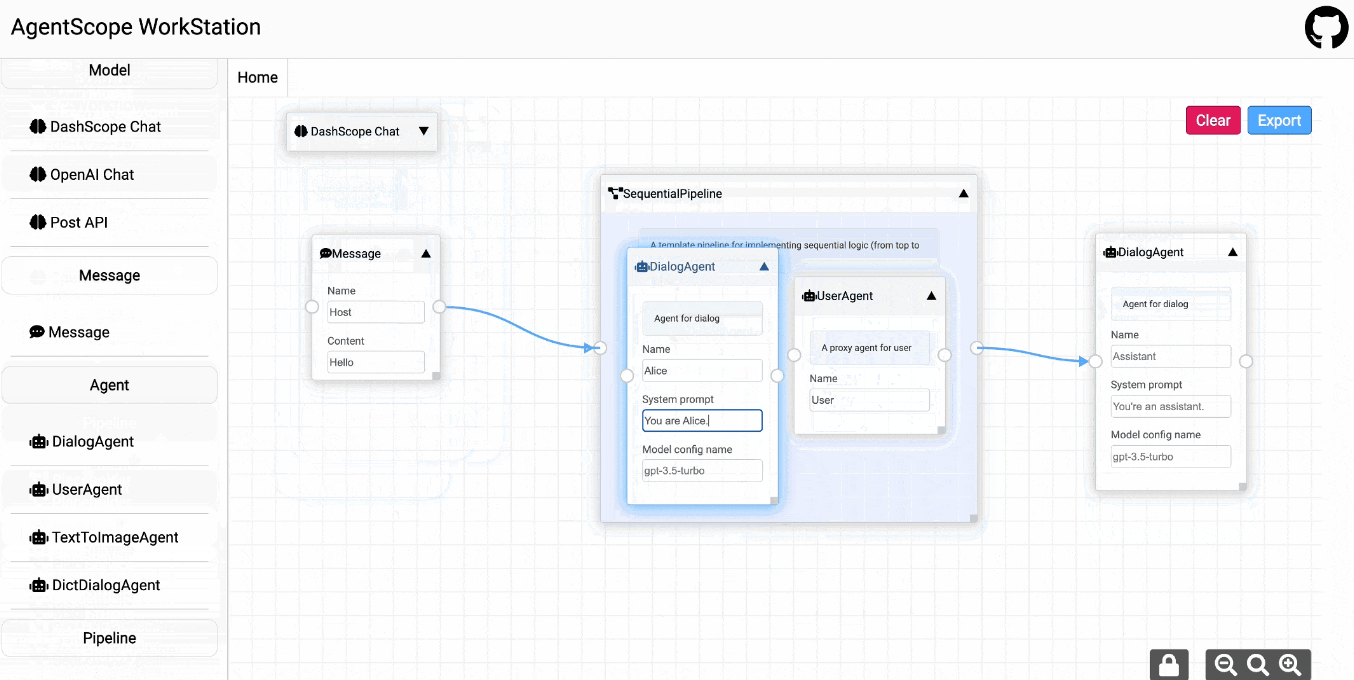Zoom in on the canvas
1354x680 pixels.
(1290, 665)
